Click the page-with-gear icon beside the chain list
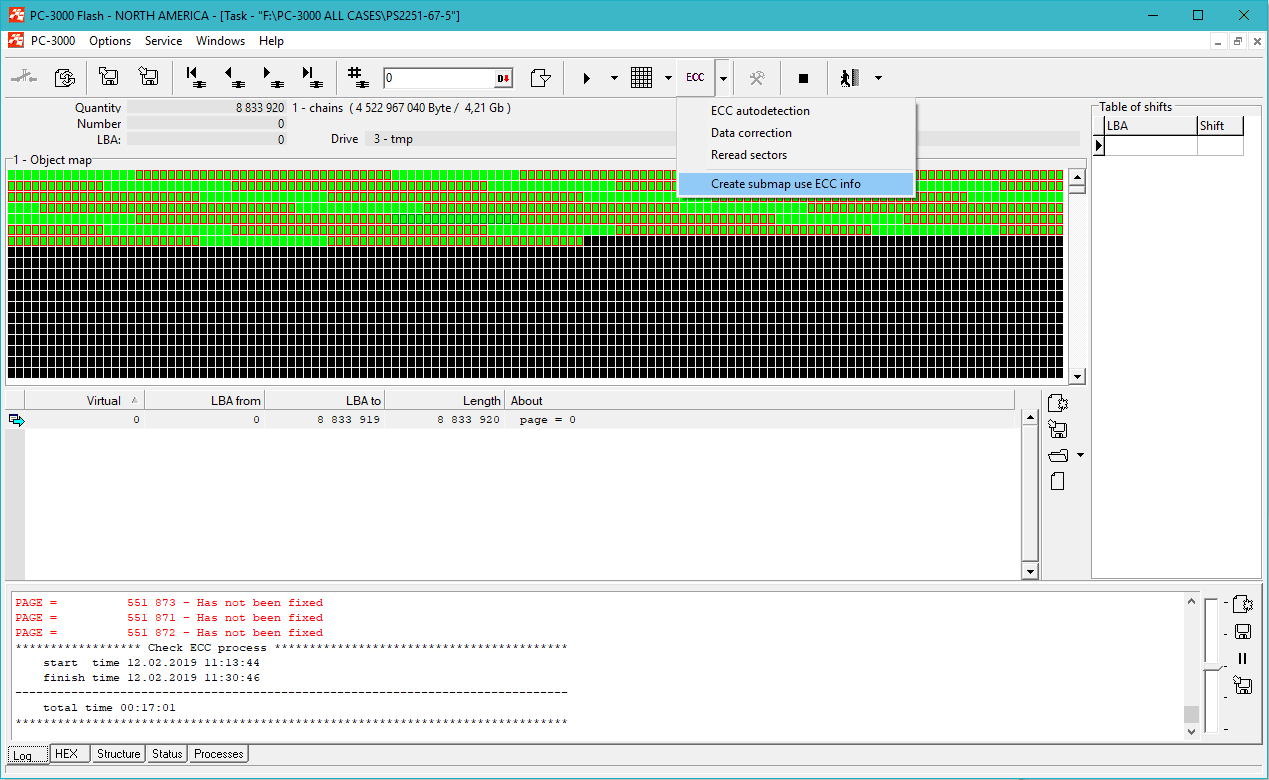Viewport: 1269px width, 780px height. pos(1058,403)
